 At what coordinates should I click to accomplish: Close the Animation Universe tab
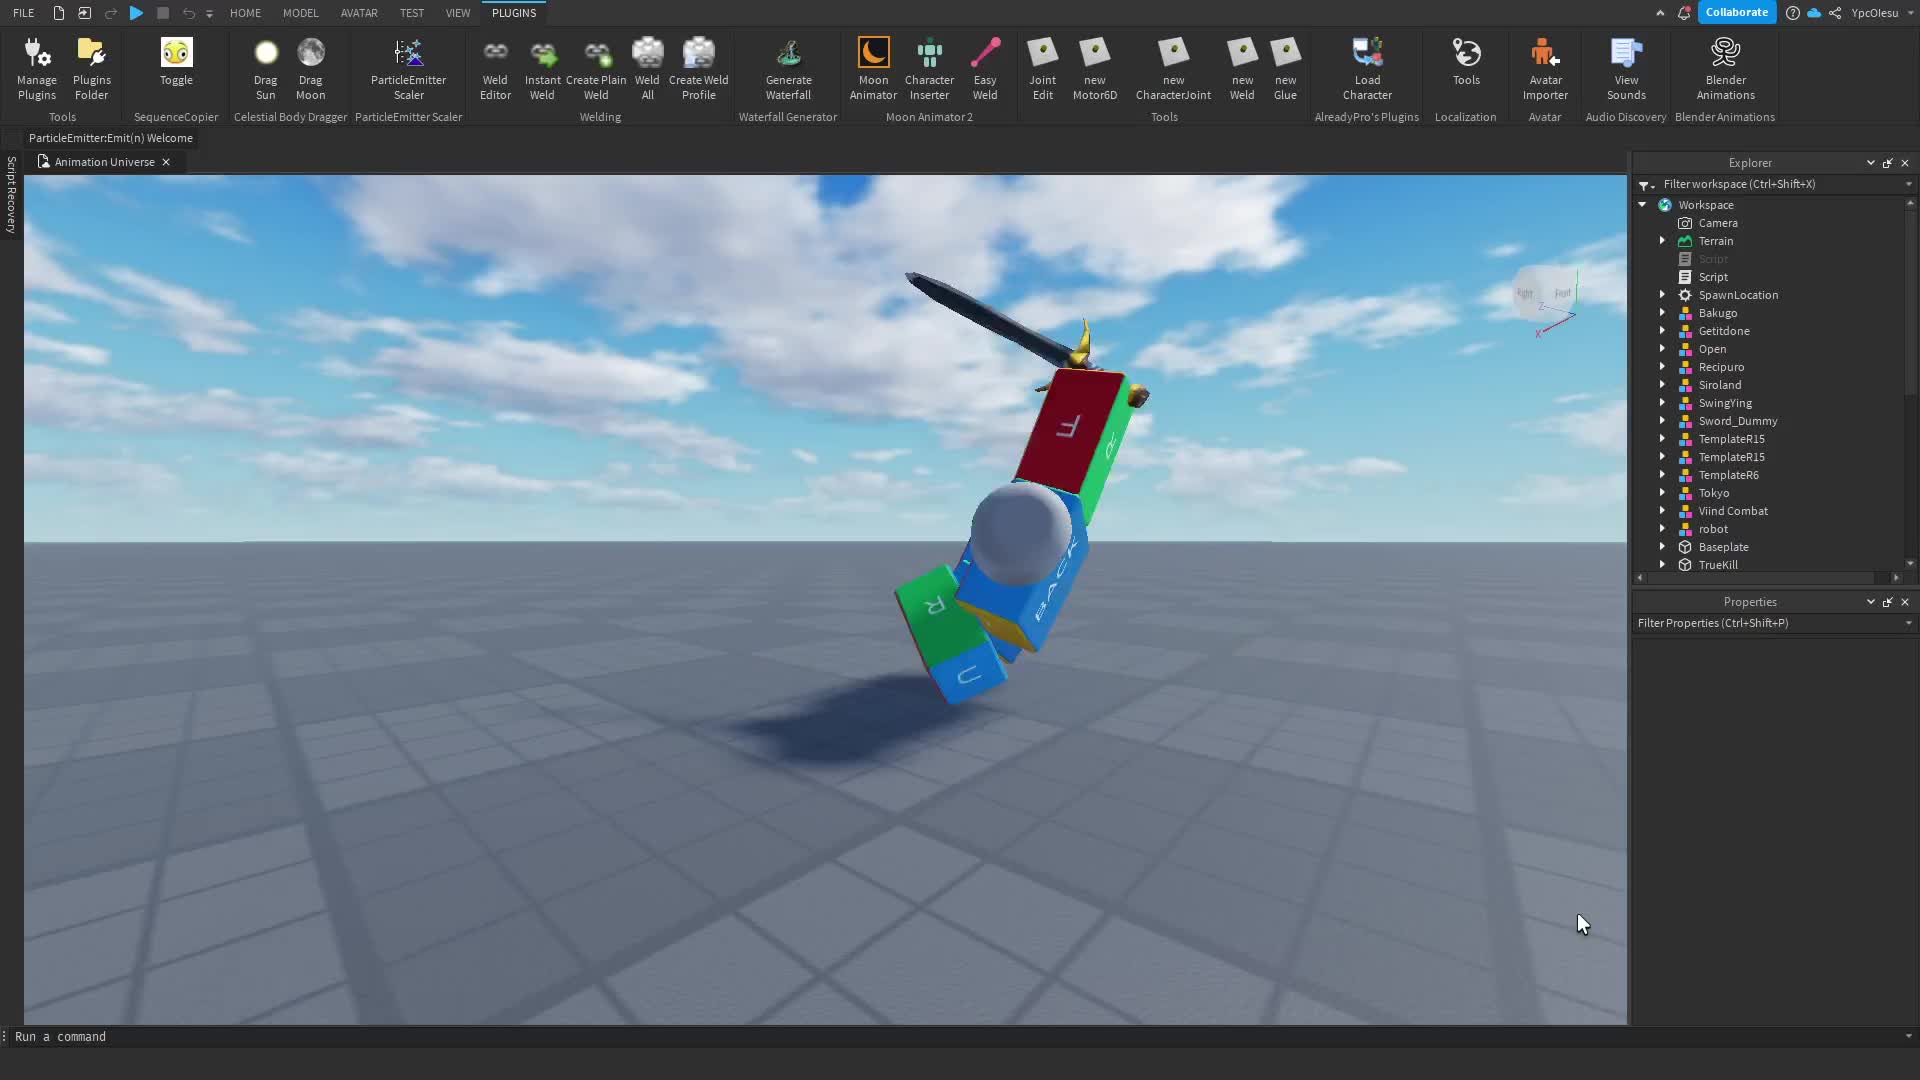166,162
